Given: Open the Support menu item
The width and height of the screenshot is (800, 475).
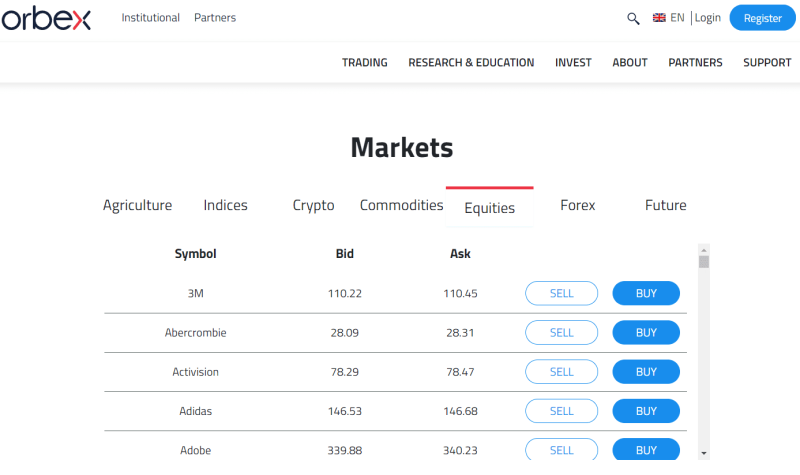Looking at the screenshot, I should pos(767,62).
